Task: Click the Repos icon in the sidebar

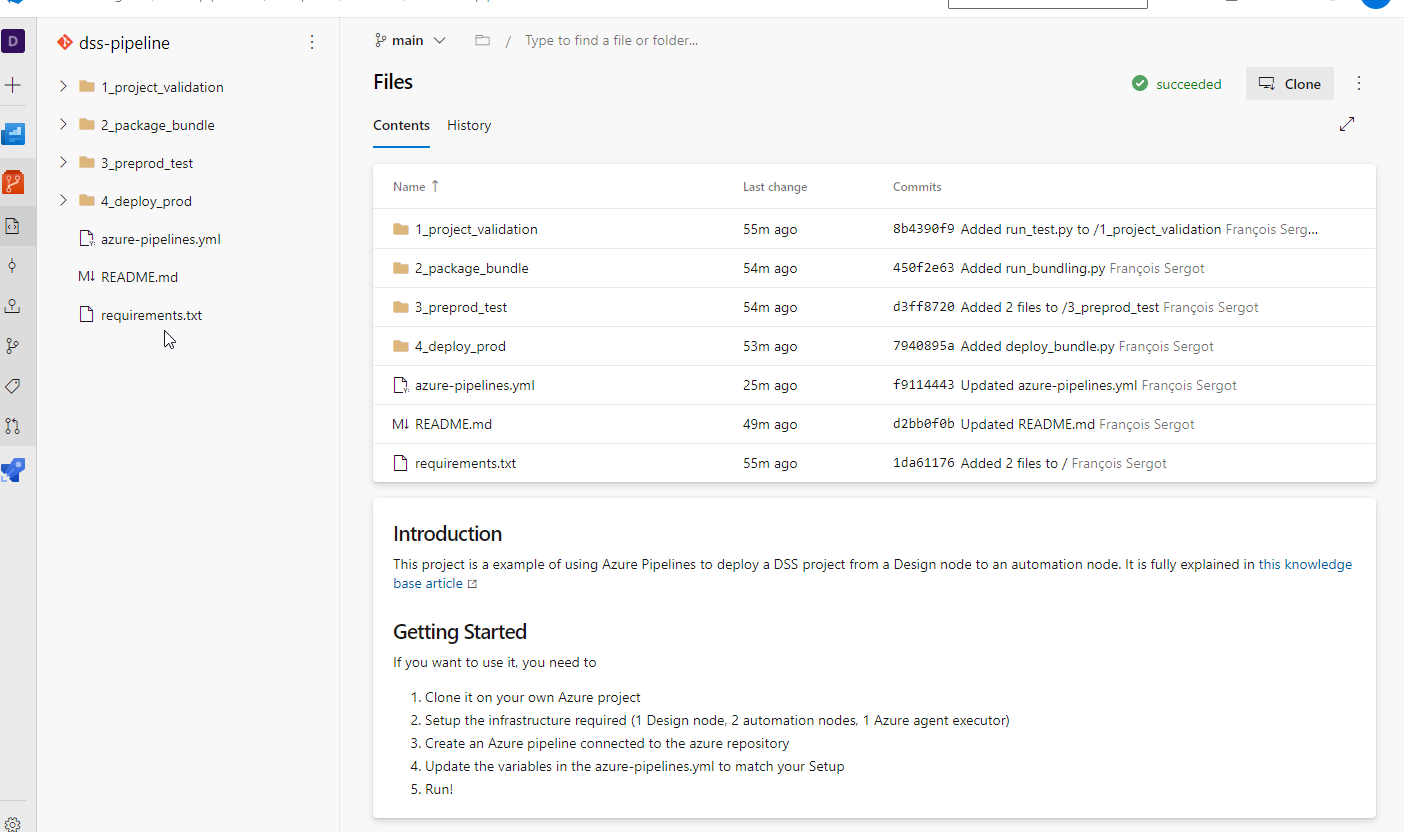Action: (x=13, y=182)
